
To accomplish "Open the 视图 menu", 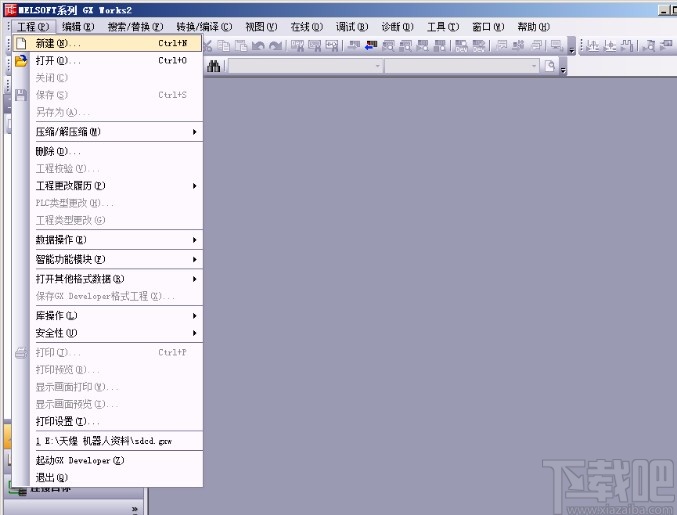I will [261, 27].
